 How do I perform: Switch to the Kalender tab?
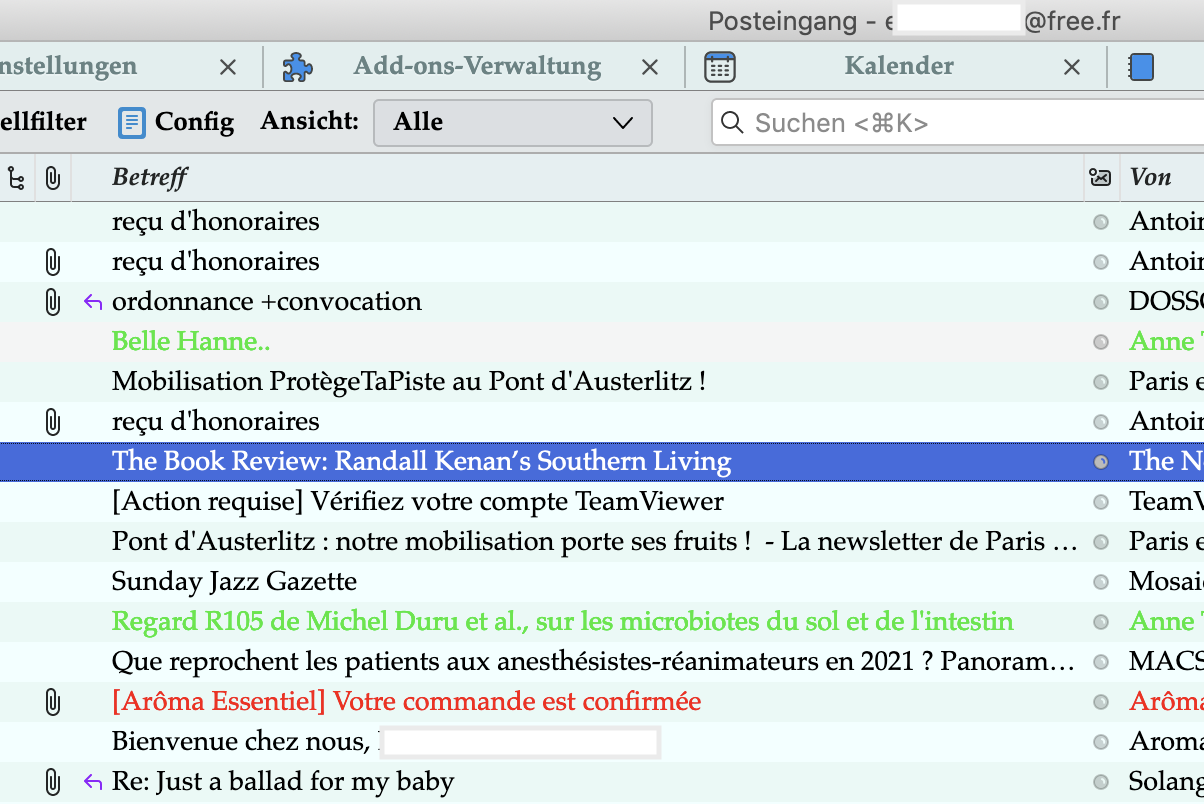[898, 67]
